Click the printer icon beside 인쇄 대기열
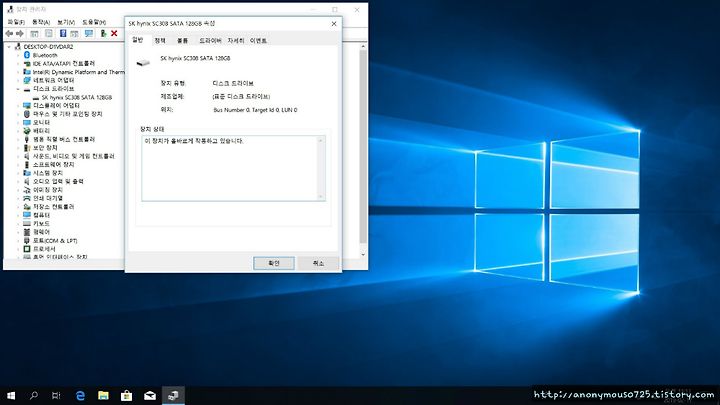 (x=27, y=198)
